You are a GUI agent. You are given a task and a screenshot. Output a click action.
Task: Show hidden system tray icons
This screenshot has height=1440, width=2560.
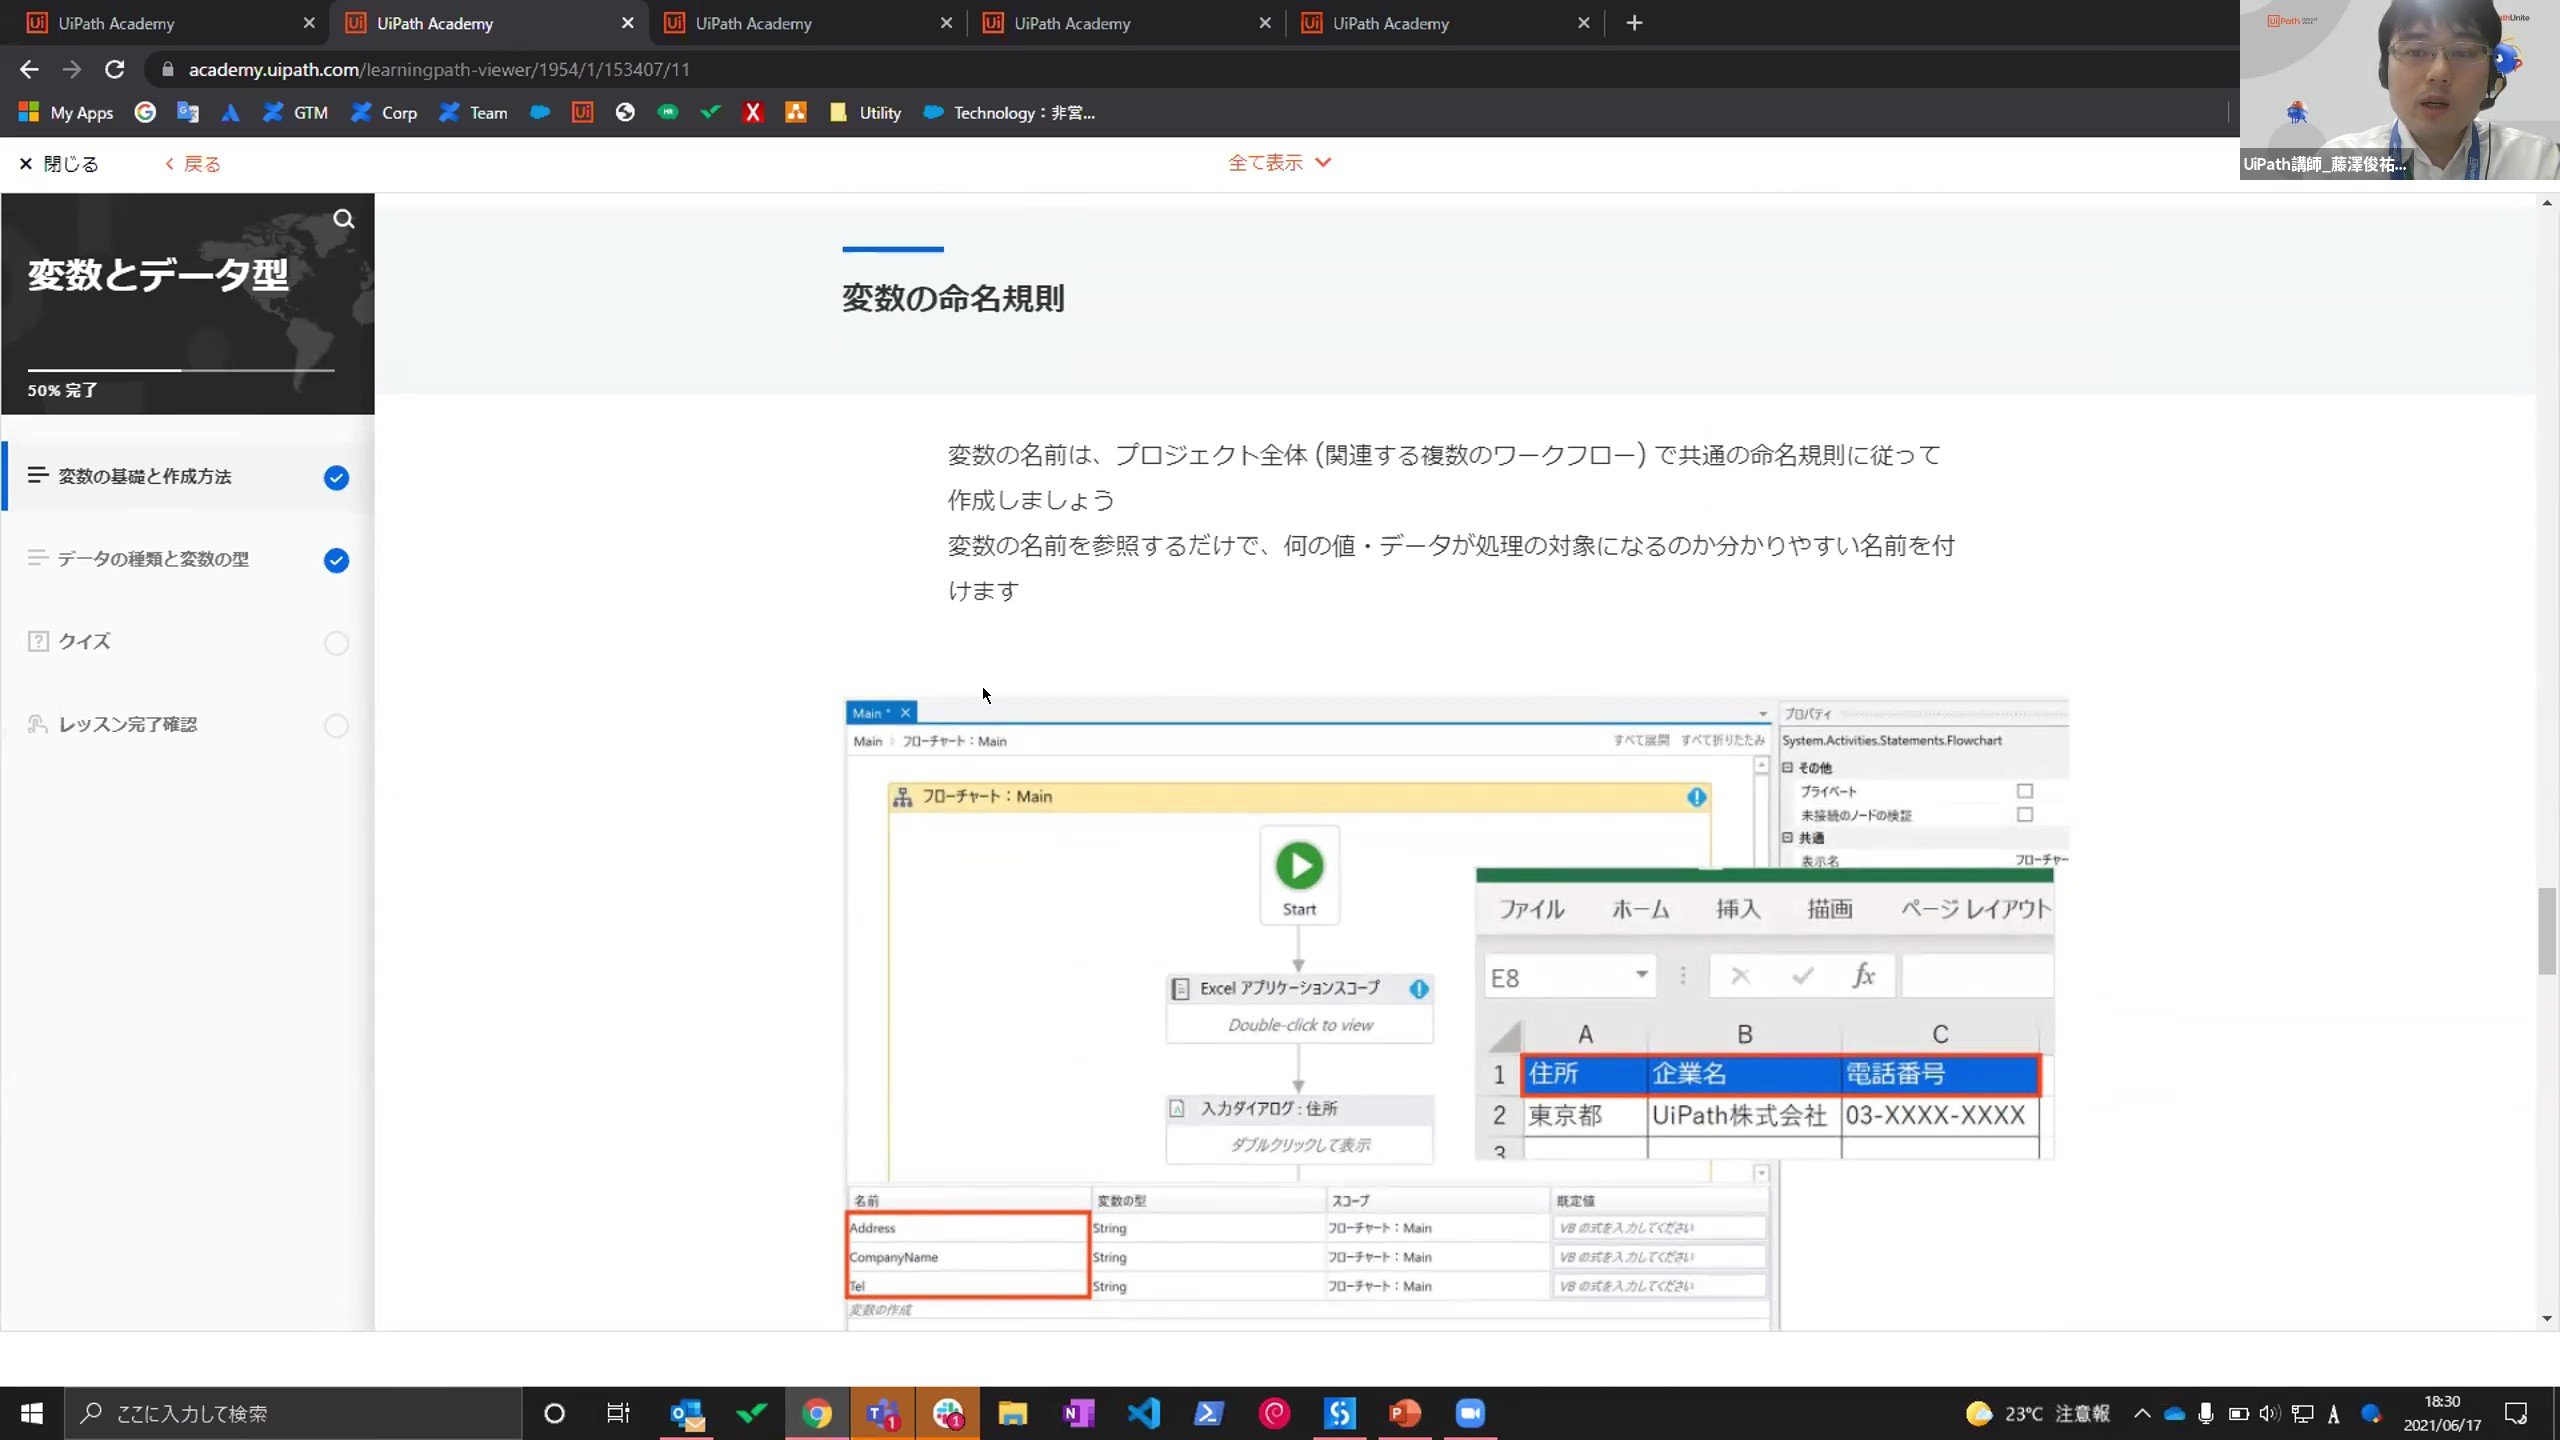[x=2142, y=1413]
